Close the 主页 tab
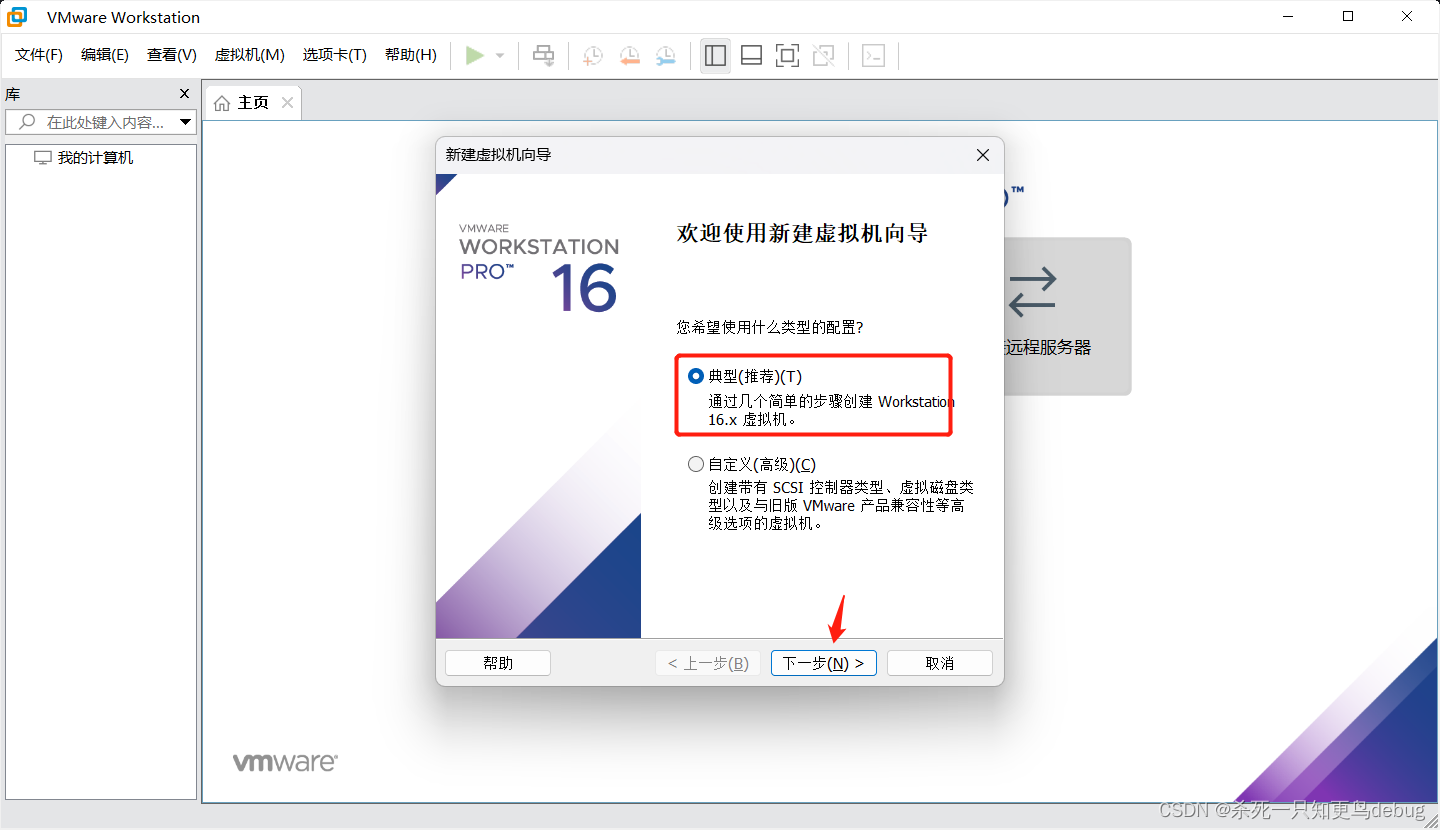 pos(288,103)
